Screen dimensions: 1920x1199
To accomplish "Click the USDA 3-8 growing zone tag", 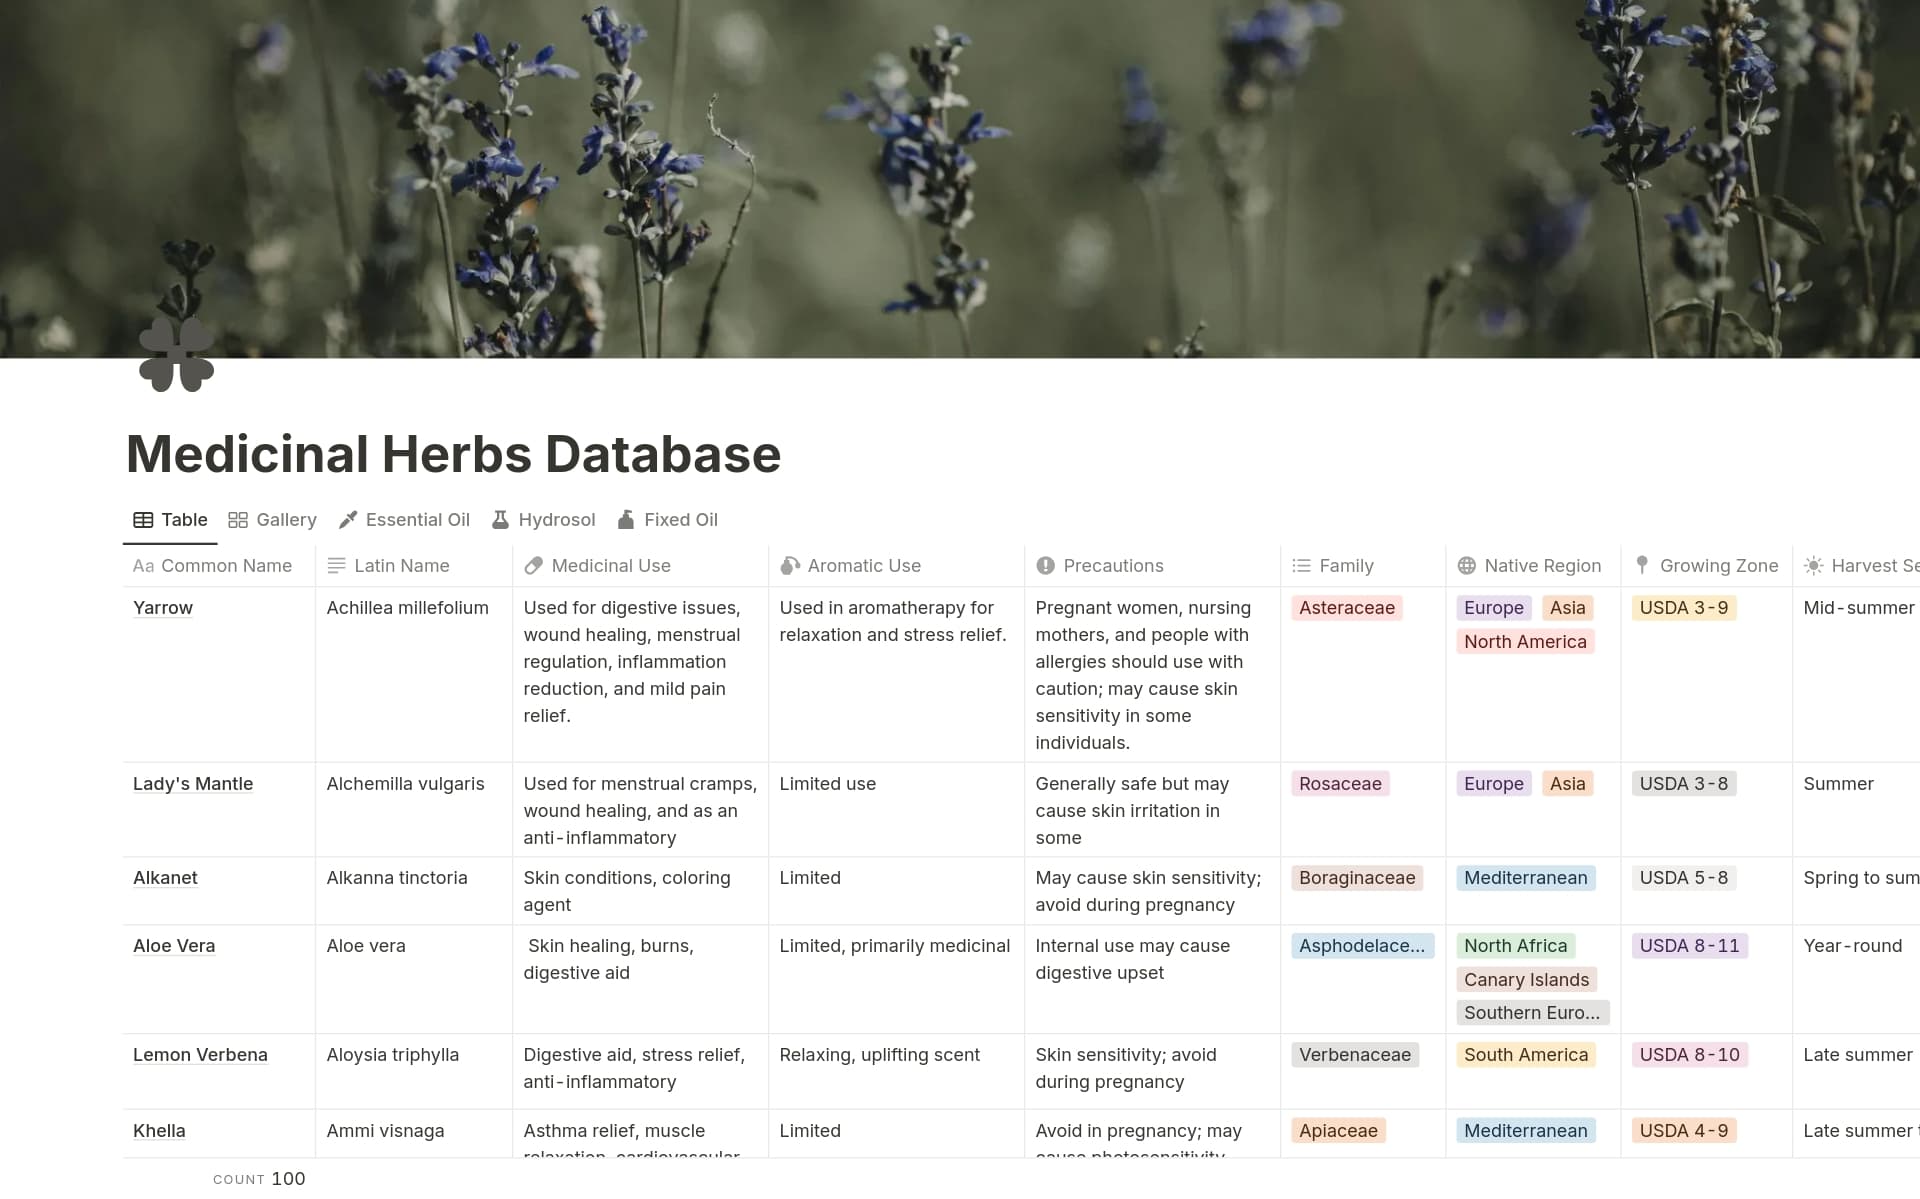I will tap(1684, 784).
